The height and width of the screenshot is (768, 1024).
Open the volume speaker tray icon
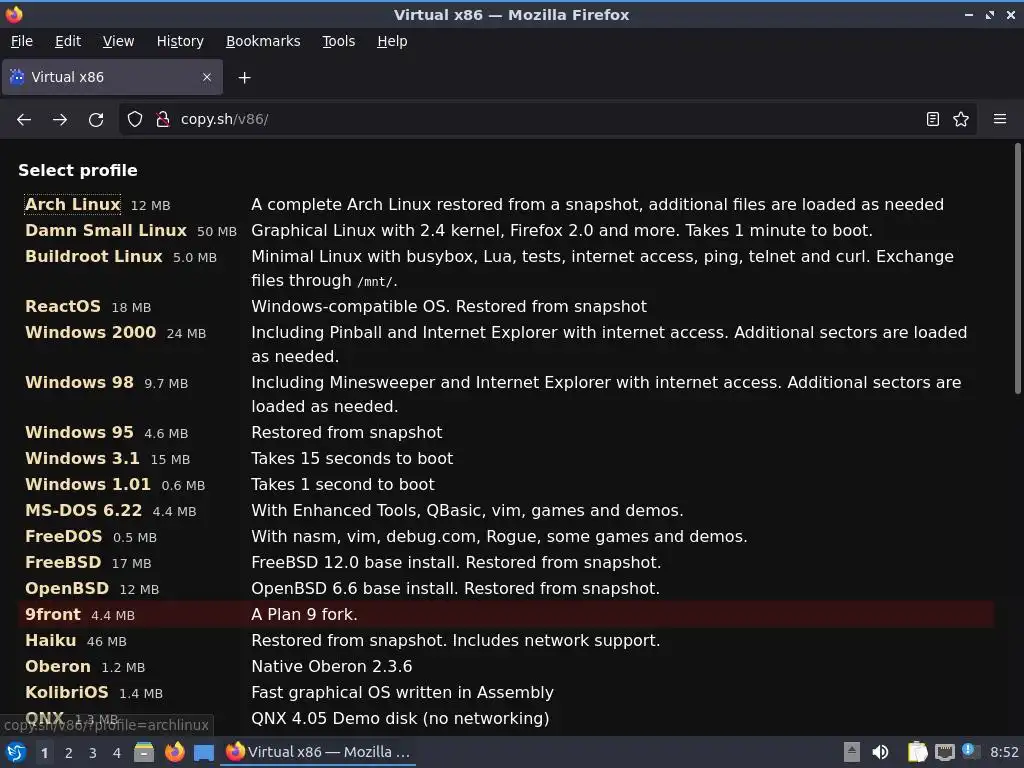point(880,752)
